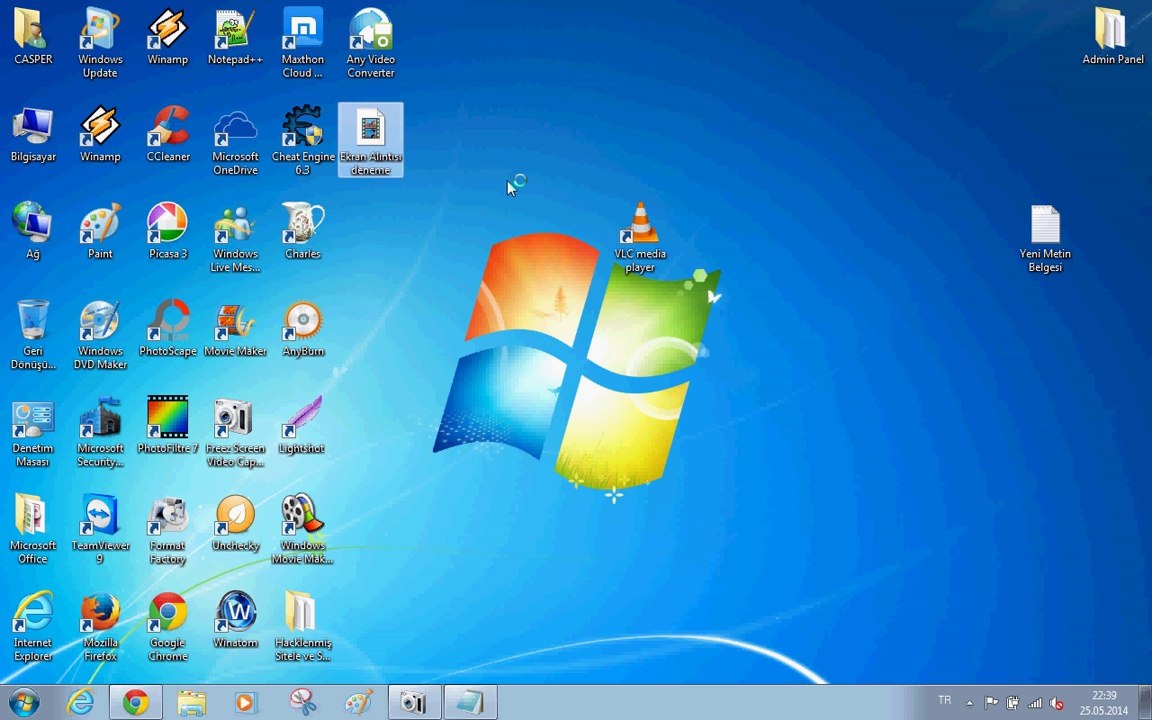Select the Mozilla Firefox desktop shortcut
This screenshot has width=1152, height=720.
(x=100, y=626)
